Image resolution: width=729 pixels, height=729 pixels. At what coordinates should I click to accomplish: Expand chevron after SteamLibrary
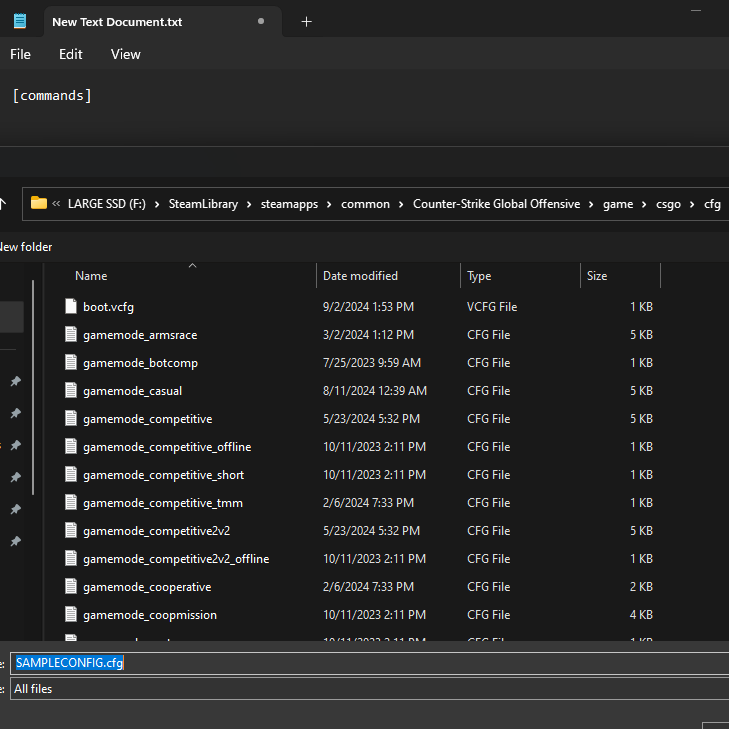click(x=249, y=205)
